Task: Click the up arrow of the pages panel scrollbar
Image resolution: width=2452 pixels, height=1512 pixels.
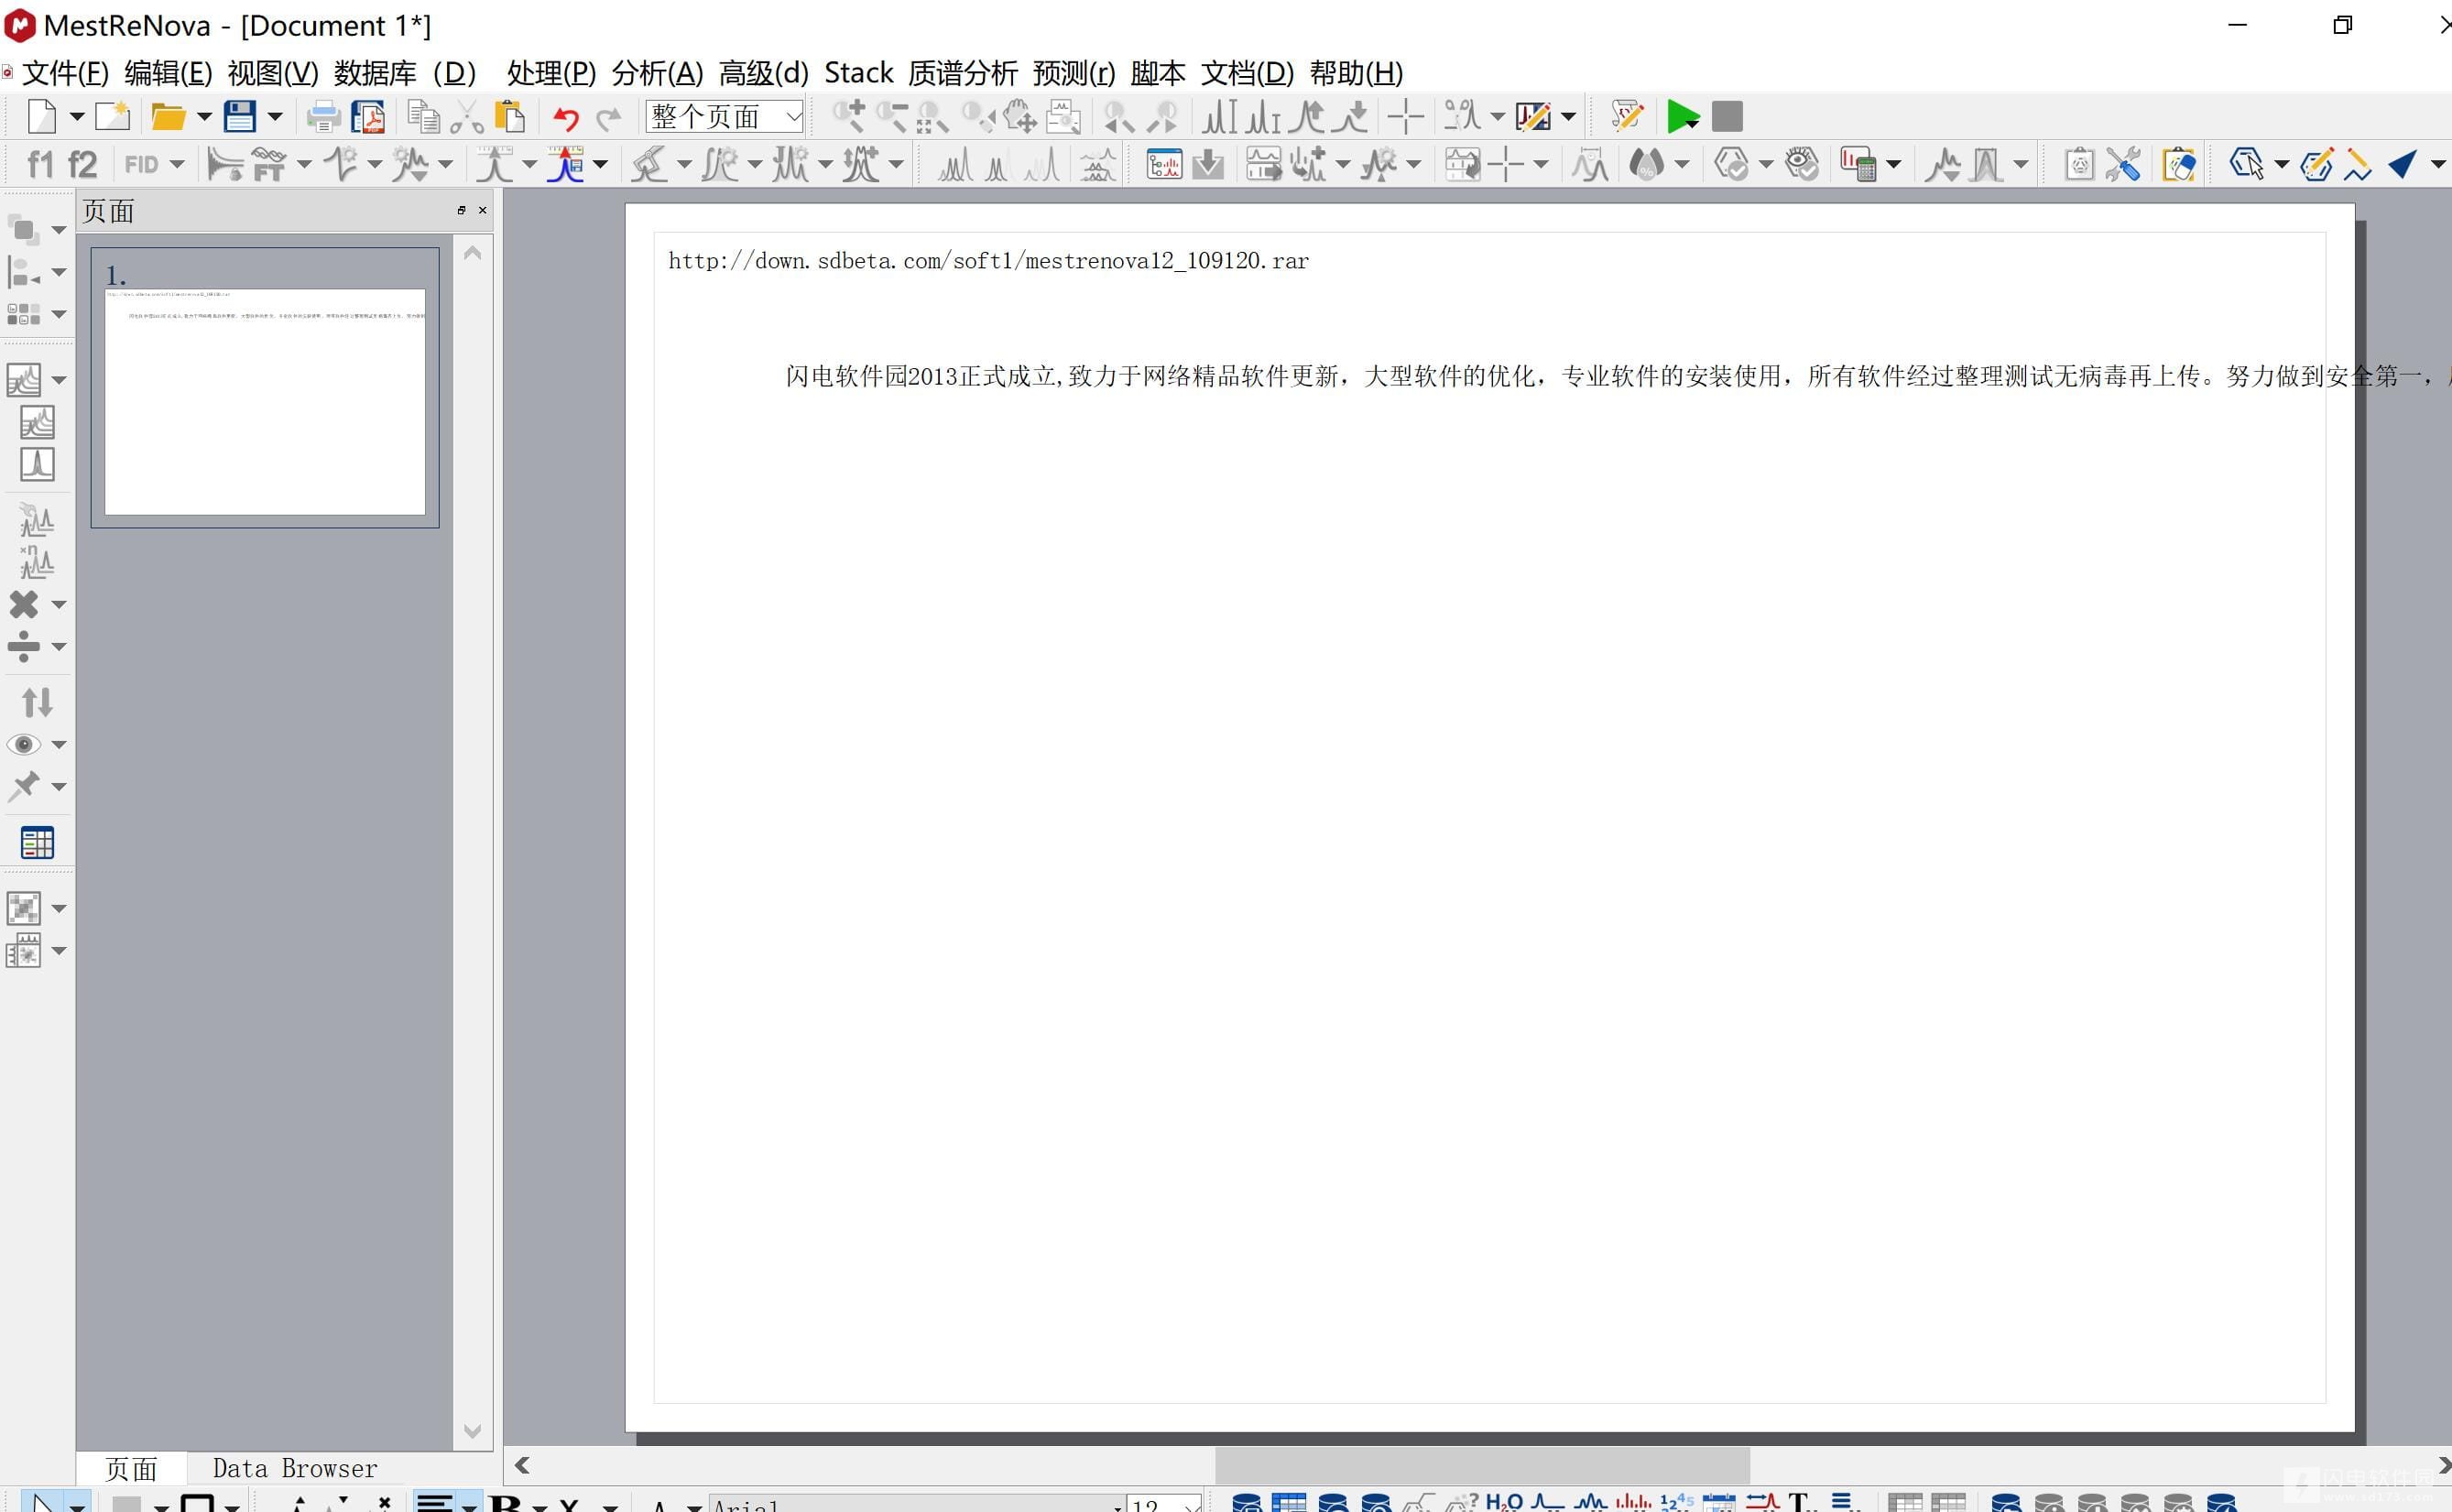Action: click(473, 253)
